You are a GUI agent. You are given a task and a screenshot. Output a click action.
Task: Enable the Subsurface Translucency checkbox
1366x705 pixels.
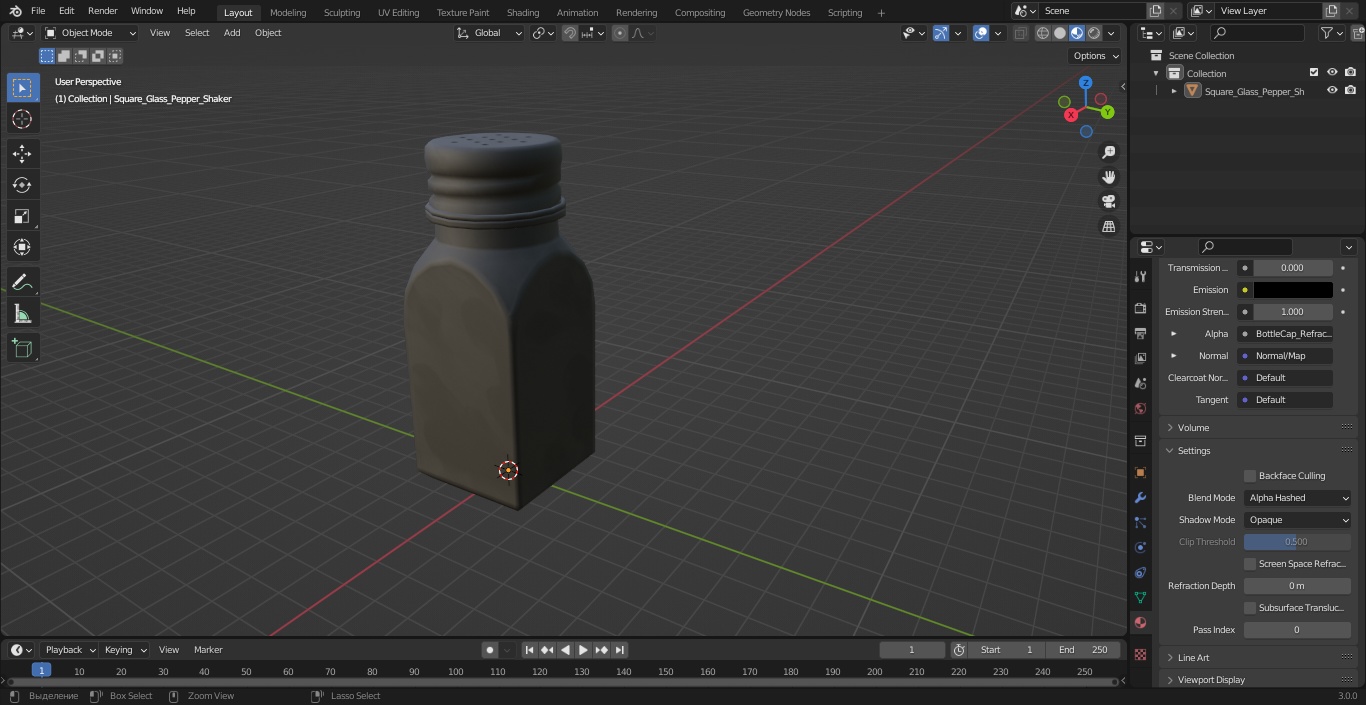(x=1250, y=608)
